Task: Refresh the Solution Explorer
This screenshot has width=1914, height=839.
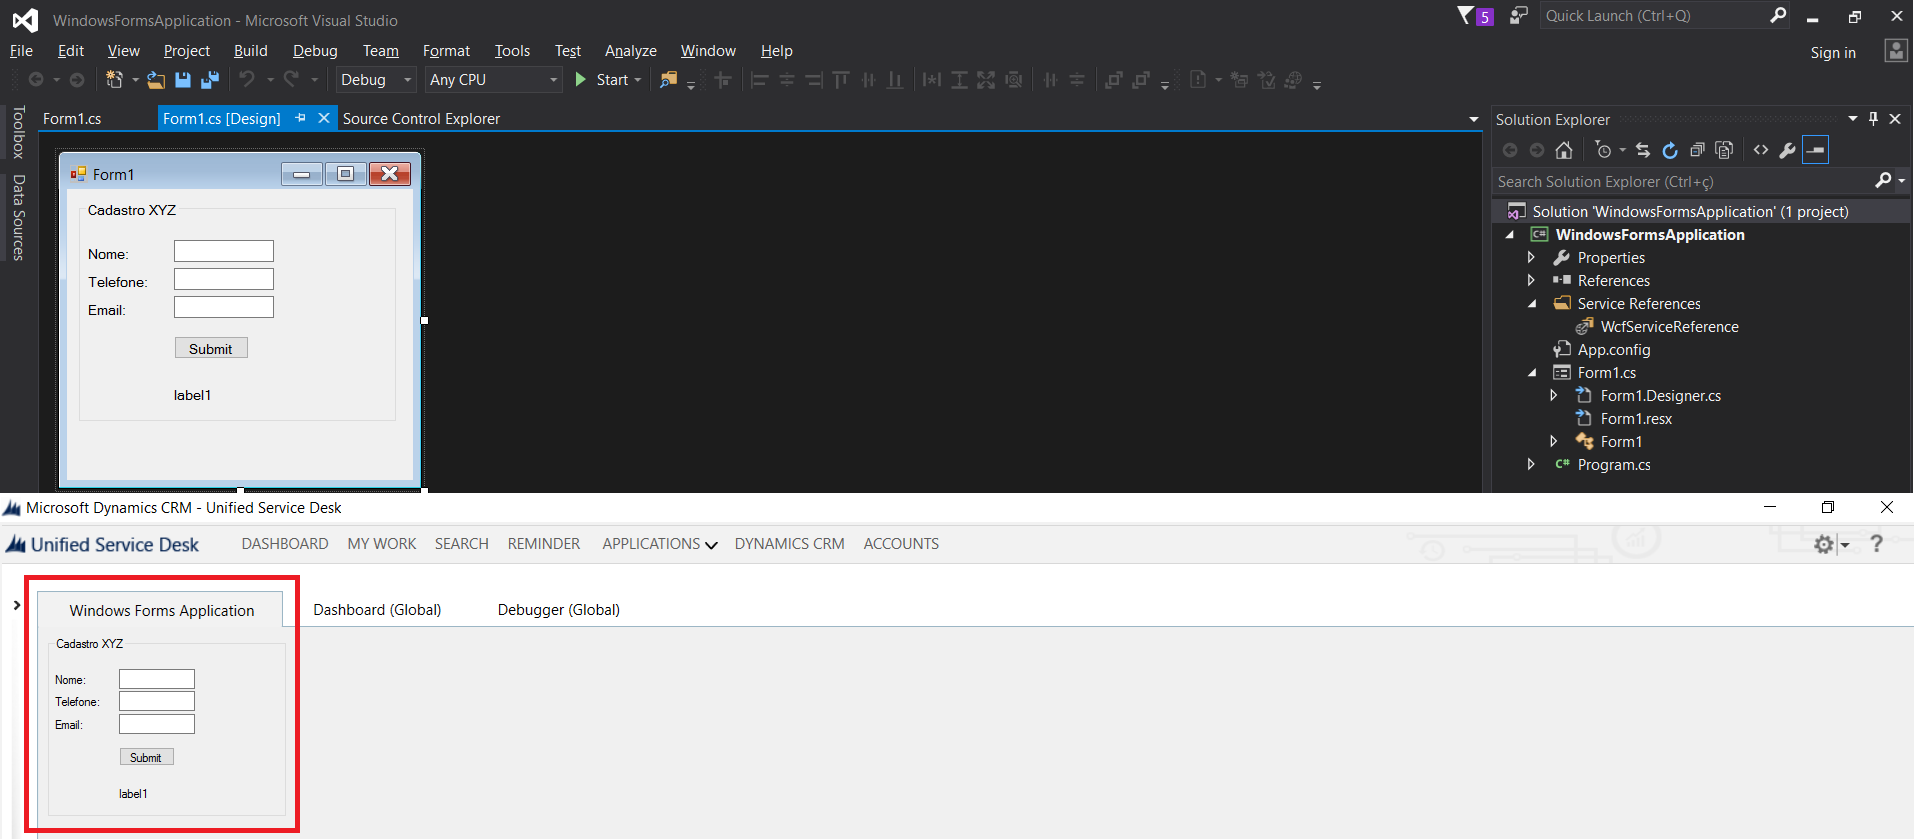Action: 1670,150
